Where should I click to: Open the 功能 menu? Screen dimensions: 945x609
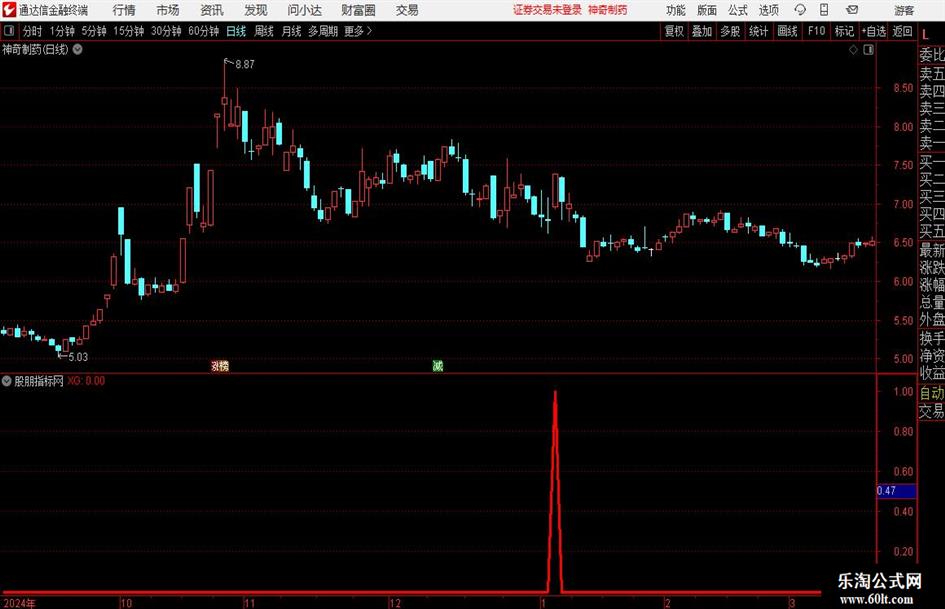[x=676, y=10]
